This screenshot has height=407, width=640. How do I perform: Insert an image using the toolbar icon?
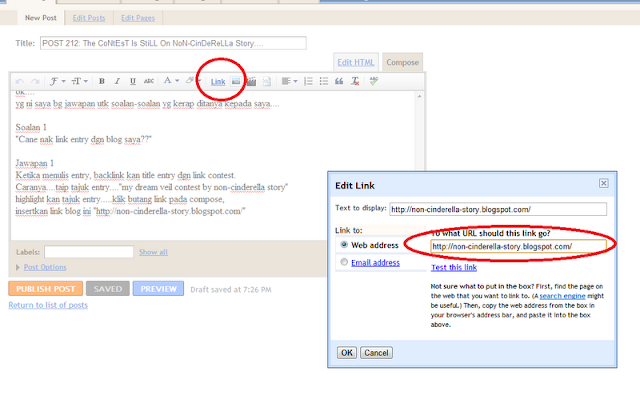pyautogui.click(x=236, y=81)
